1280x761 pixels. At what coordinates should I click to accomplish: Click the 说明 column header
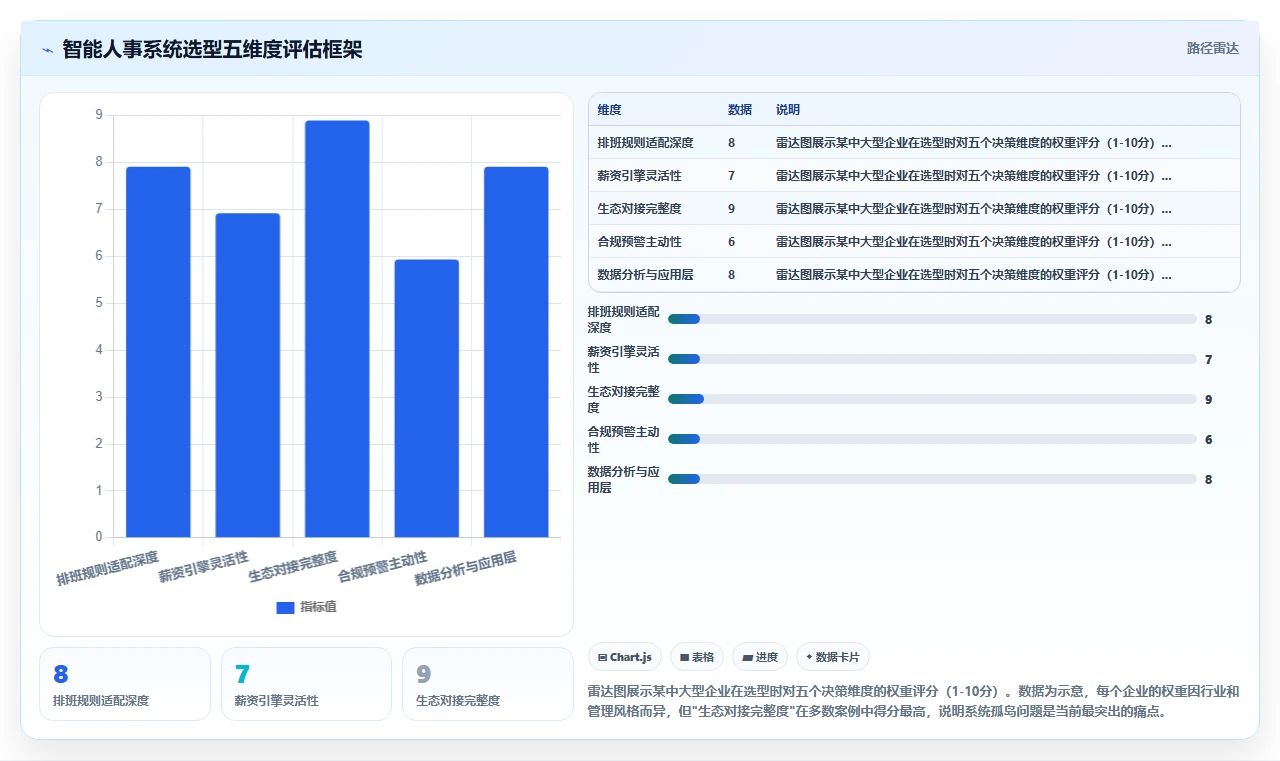click(788, 110)
